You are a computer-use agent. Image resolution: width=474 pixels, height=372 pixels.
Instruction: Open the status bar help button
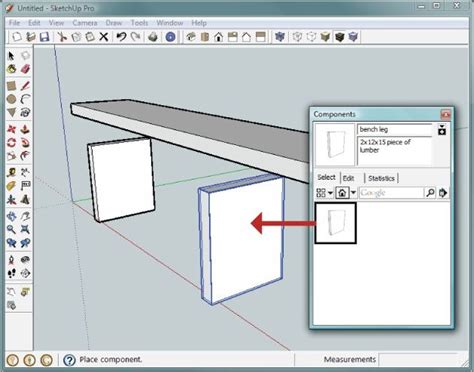tap(69, 360)
